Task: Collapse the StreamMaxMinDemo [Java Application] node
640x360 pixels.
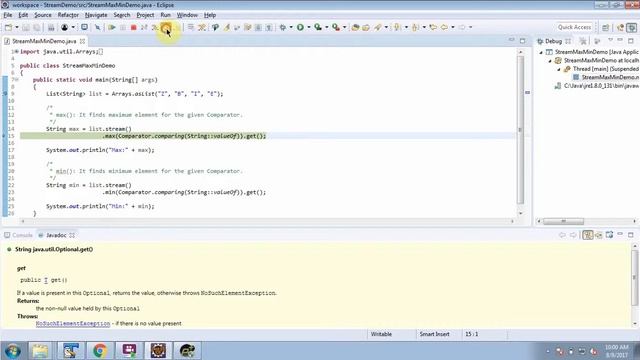Action: 541,52
